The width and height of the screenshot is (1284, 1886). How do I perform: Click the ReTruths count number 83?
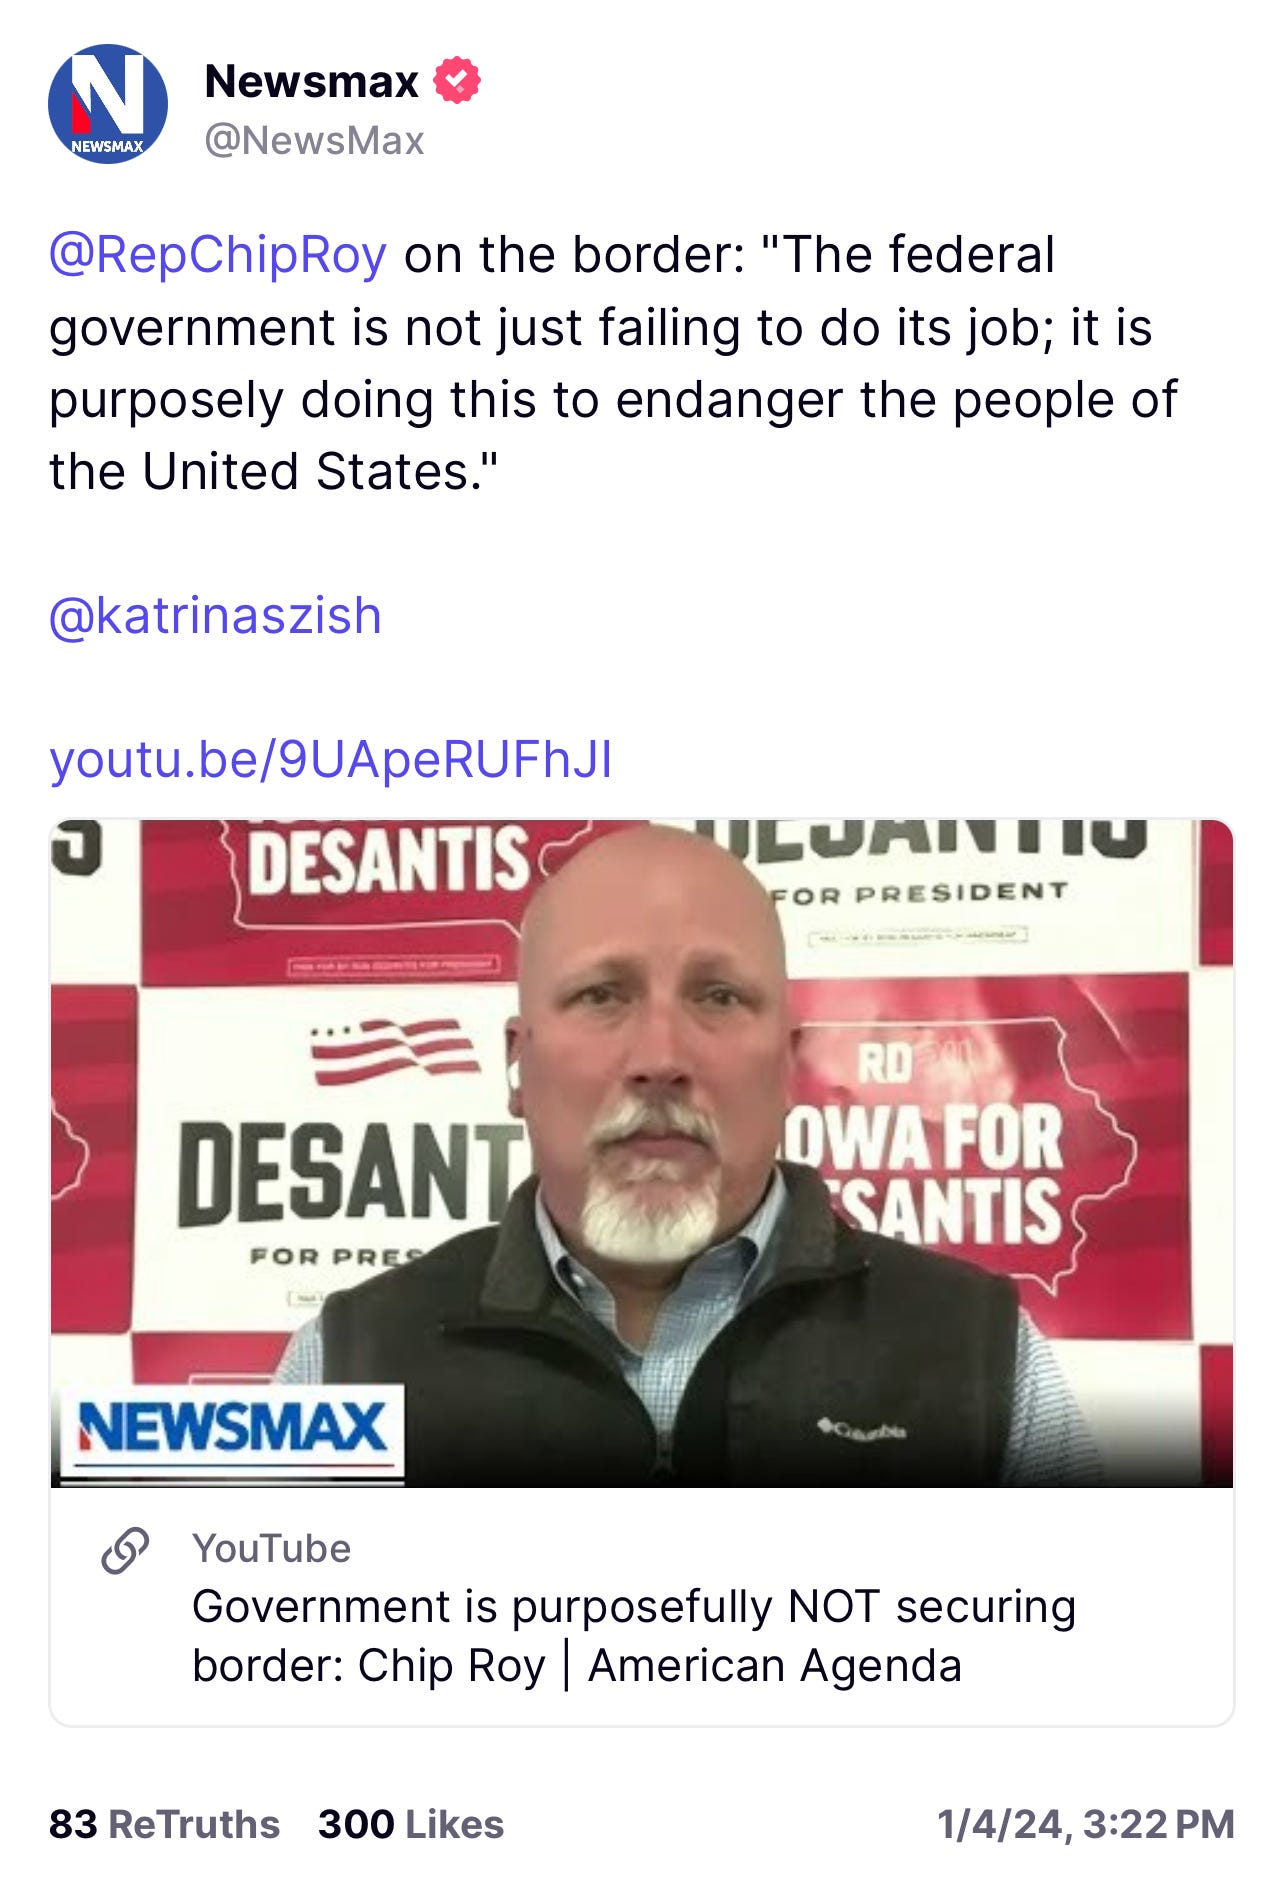point(73,1824)
